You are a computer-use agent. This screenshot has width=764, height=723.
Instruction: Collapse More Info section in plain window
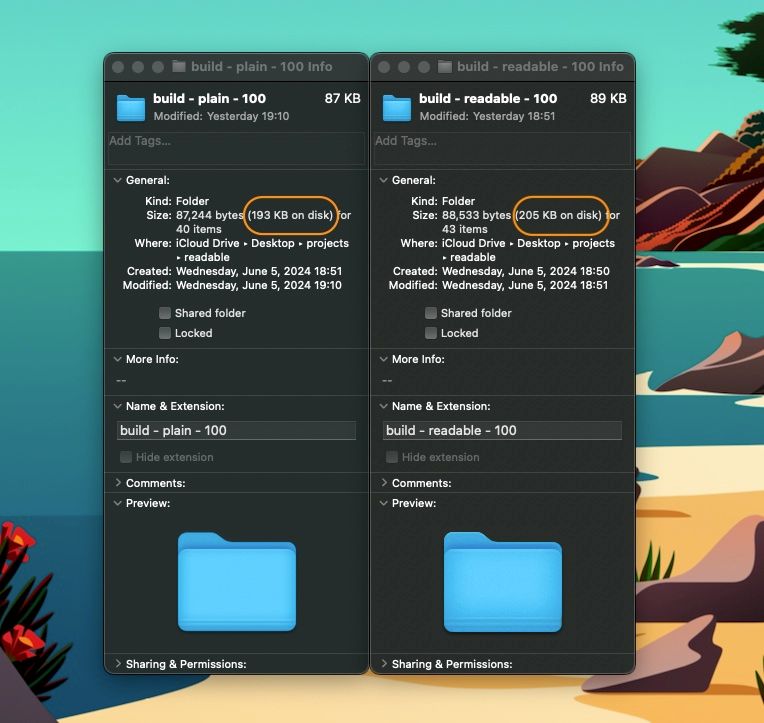[x=117, y=359]
